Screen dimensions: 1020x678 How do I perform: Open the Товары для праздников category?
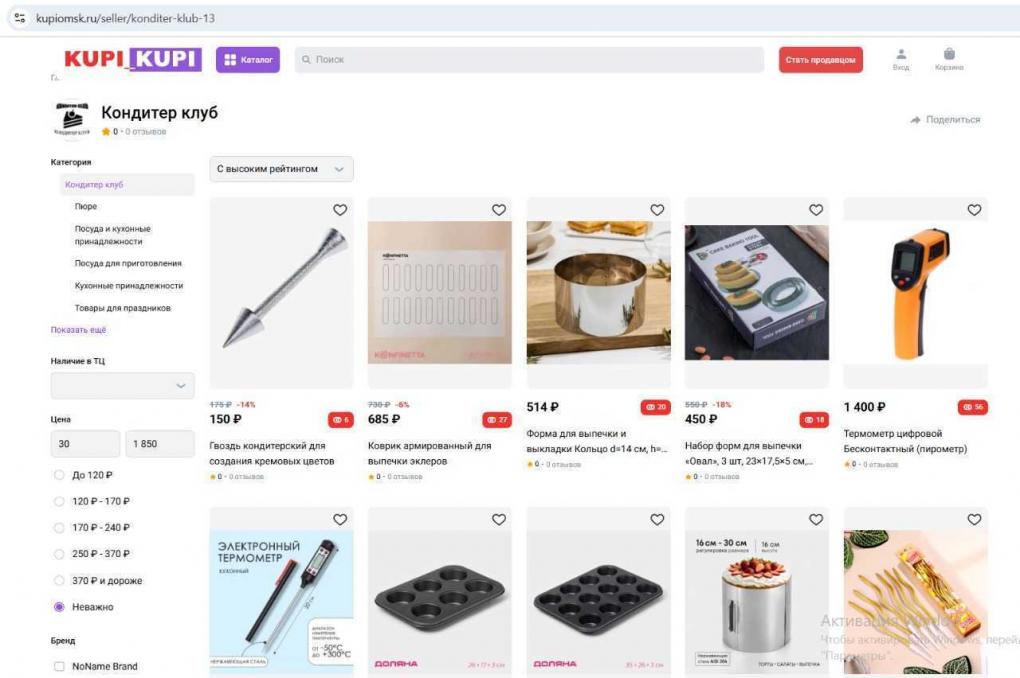click(122, 308)
